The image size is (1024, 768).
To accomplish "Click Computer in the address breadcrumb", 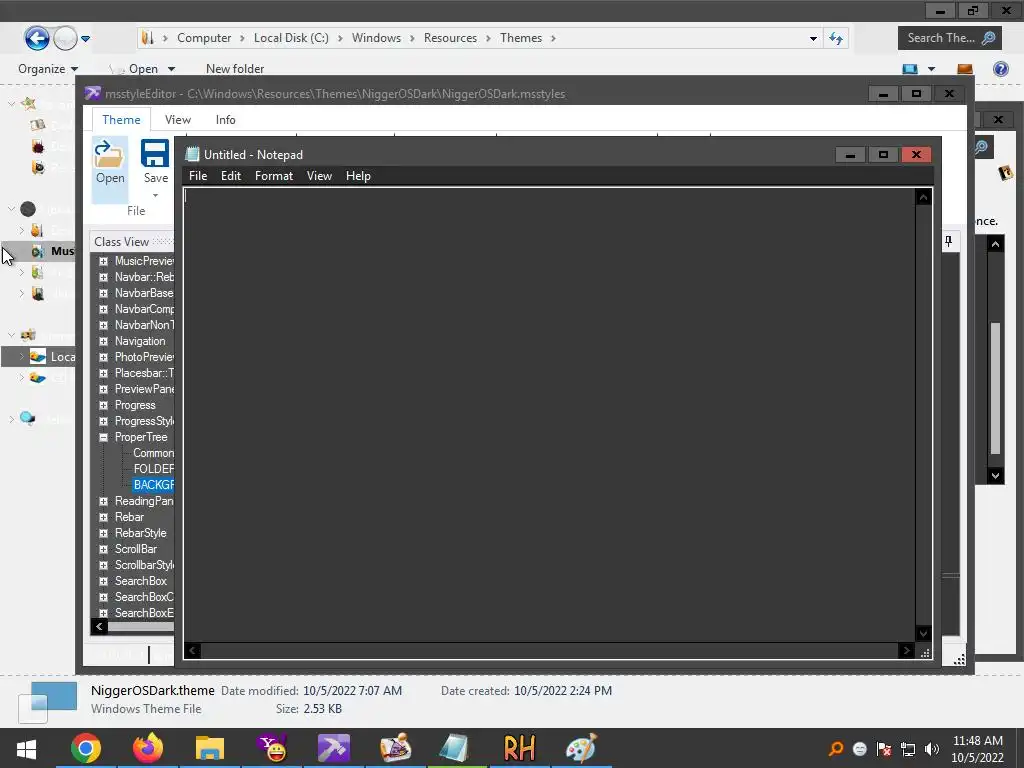I will click(x=204, y=38).
